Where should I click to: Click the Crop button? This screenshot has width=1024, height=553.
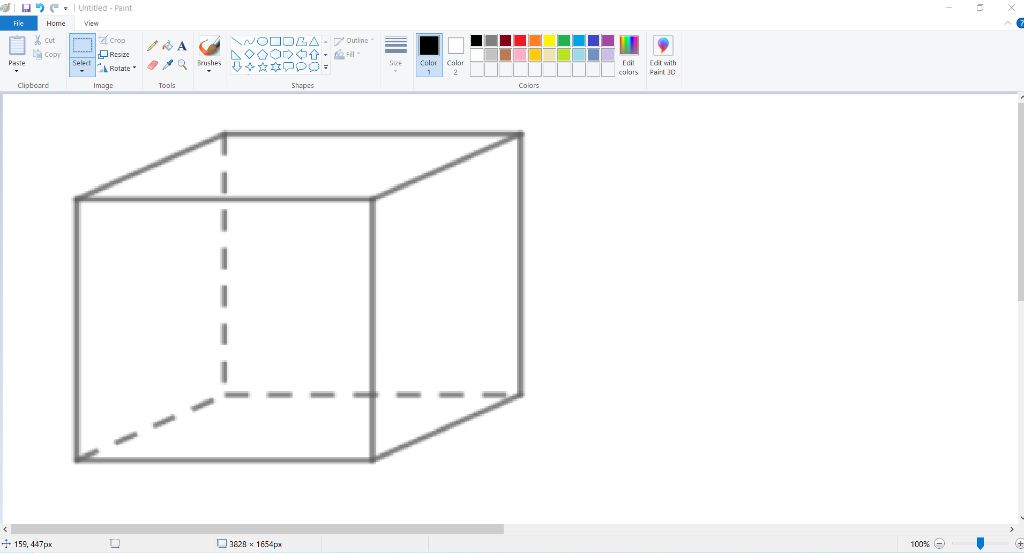tap(112, 40)
